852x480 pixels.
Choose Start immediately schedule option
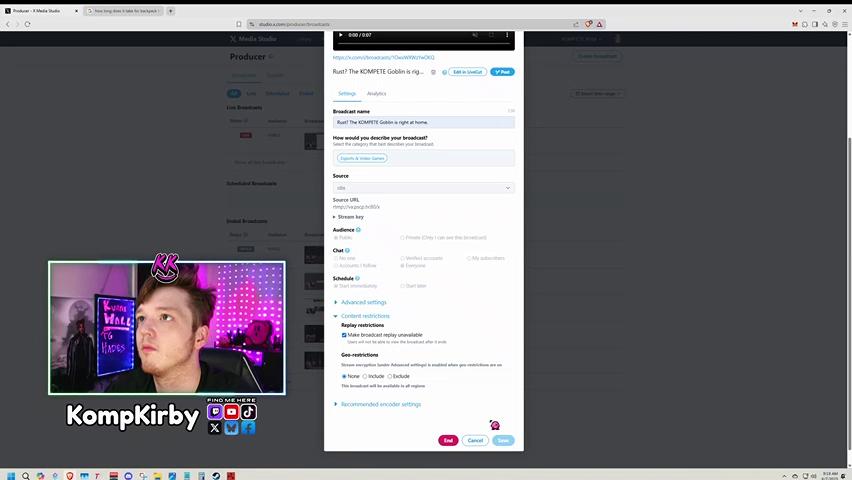click(355, 286)
